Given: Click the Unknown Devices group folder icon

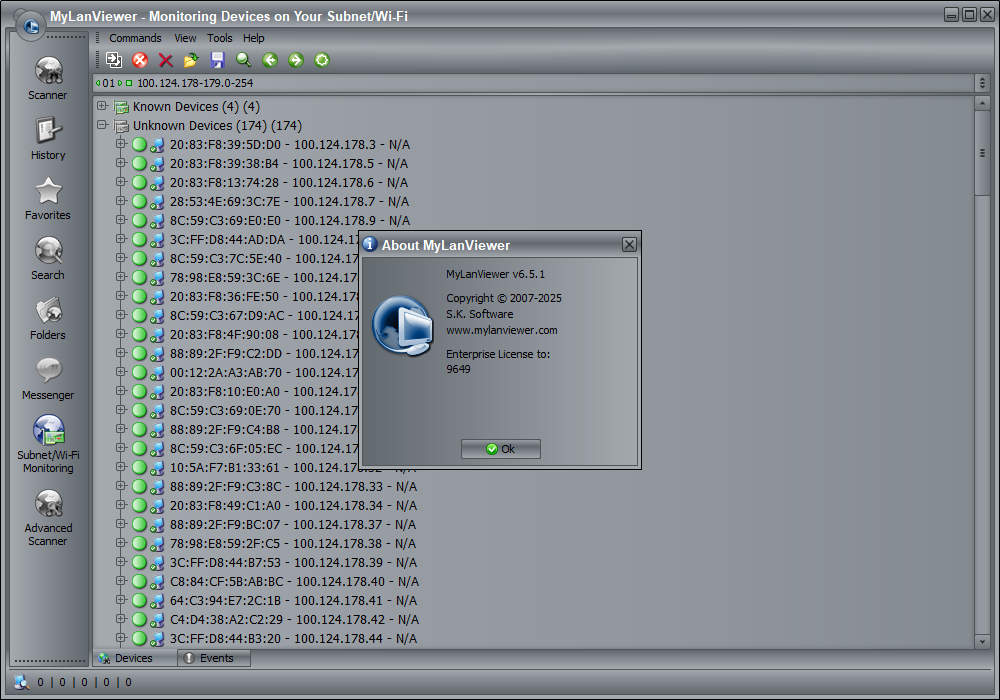Looking at the screenshot, I should coord(121,126).
